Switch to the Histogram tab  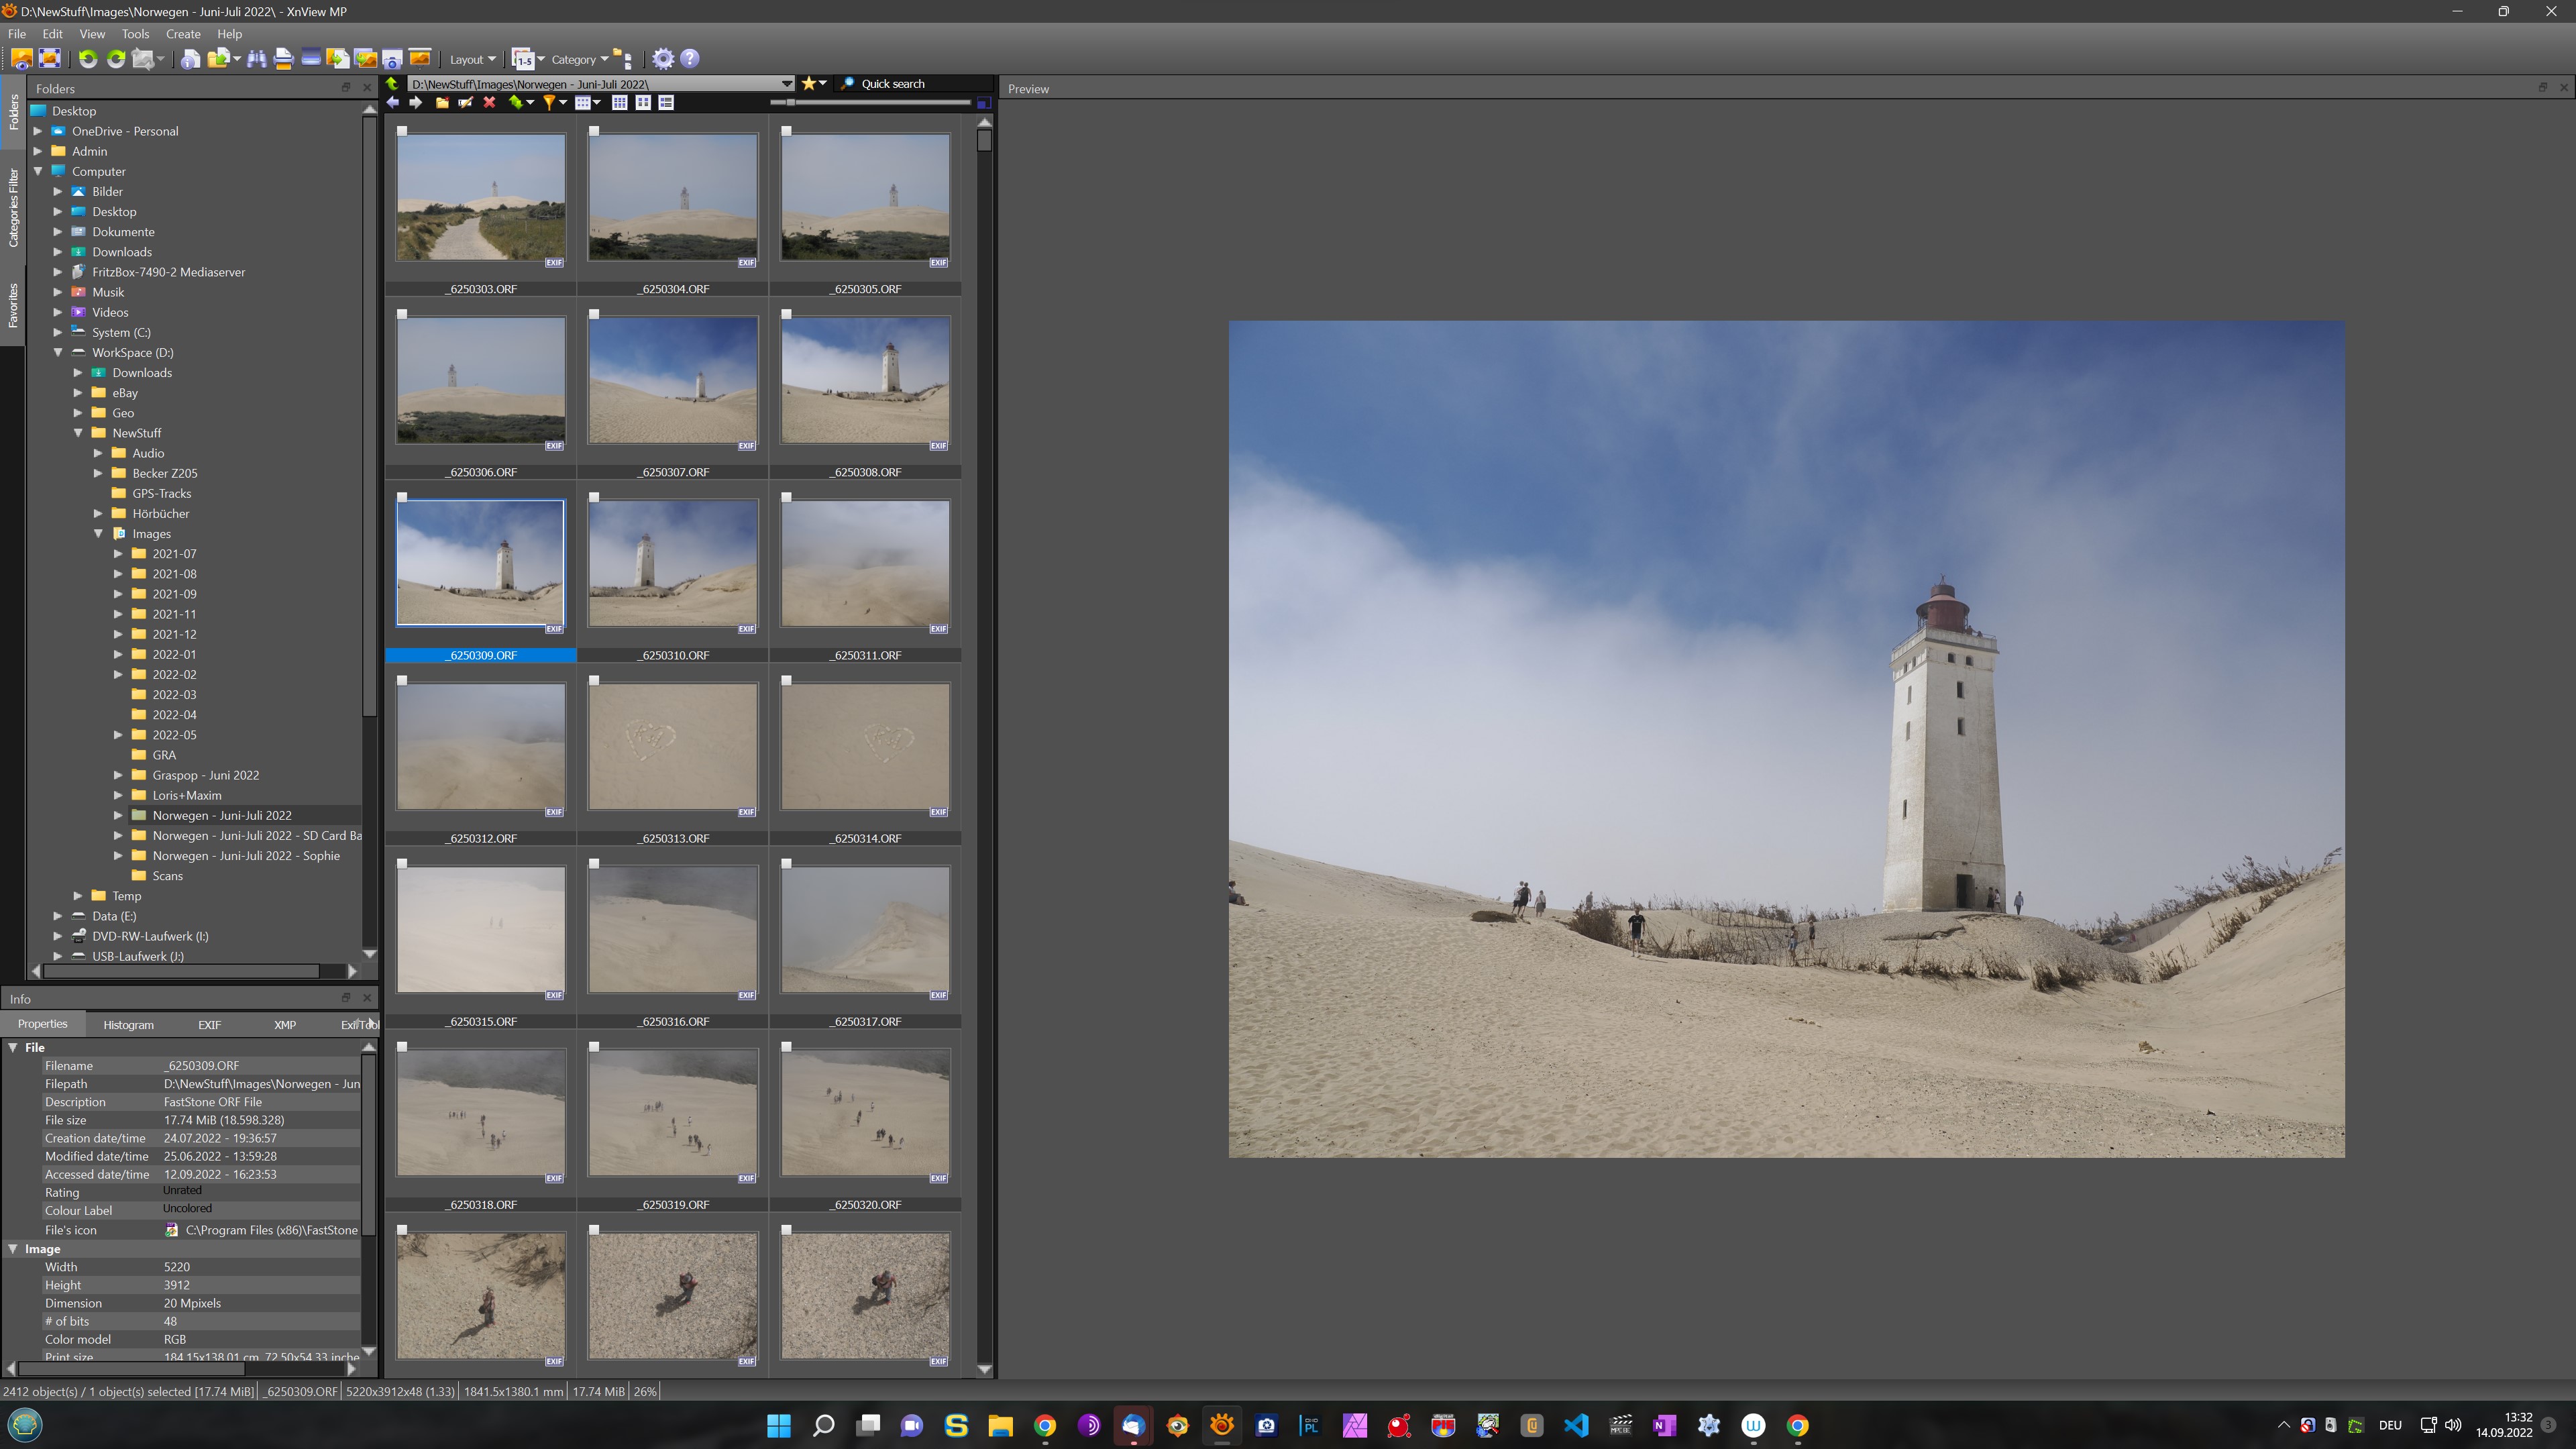tap(128, 1024)
